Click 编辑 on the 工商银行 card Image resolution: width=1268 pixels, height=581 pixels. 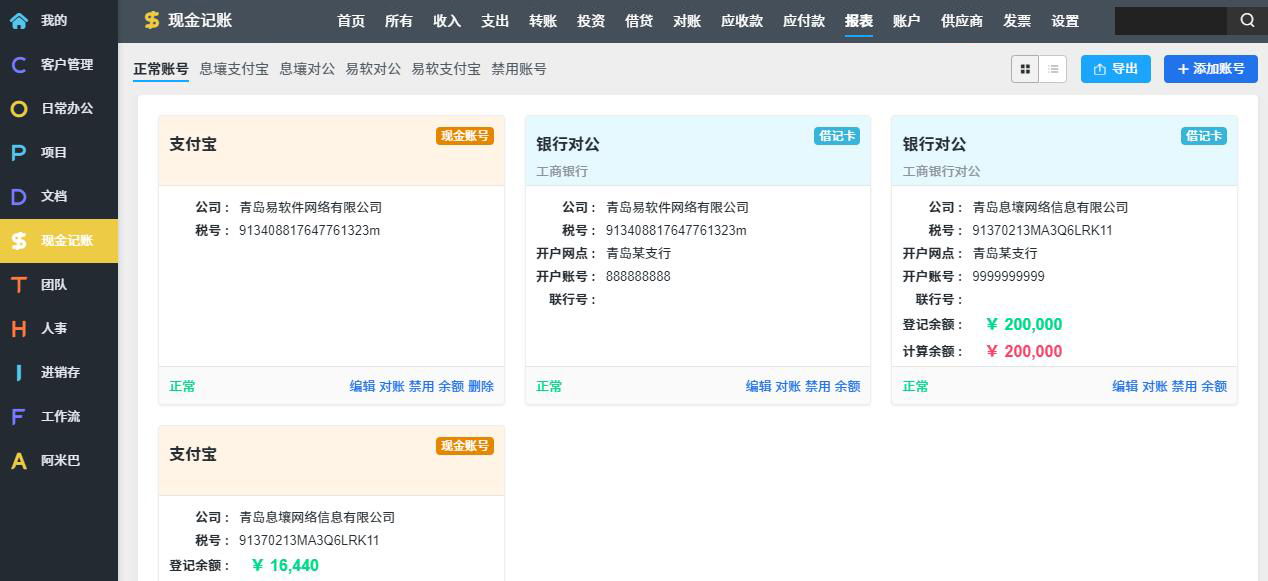click(x=758, y=386)
